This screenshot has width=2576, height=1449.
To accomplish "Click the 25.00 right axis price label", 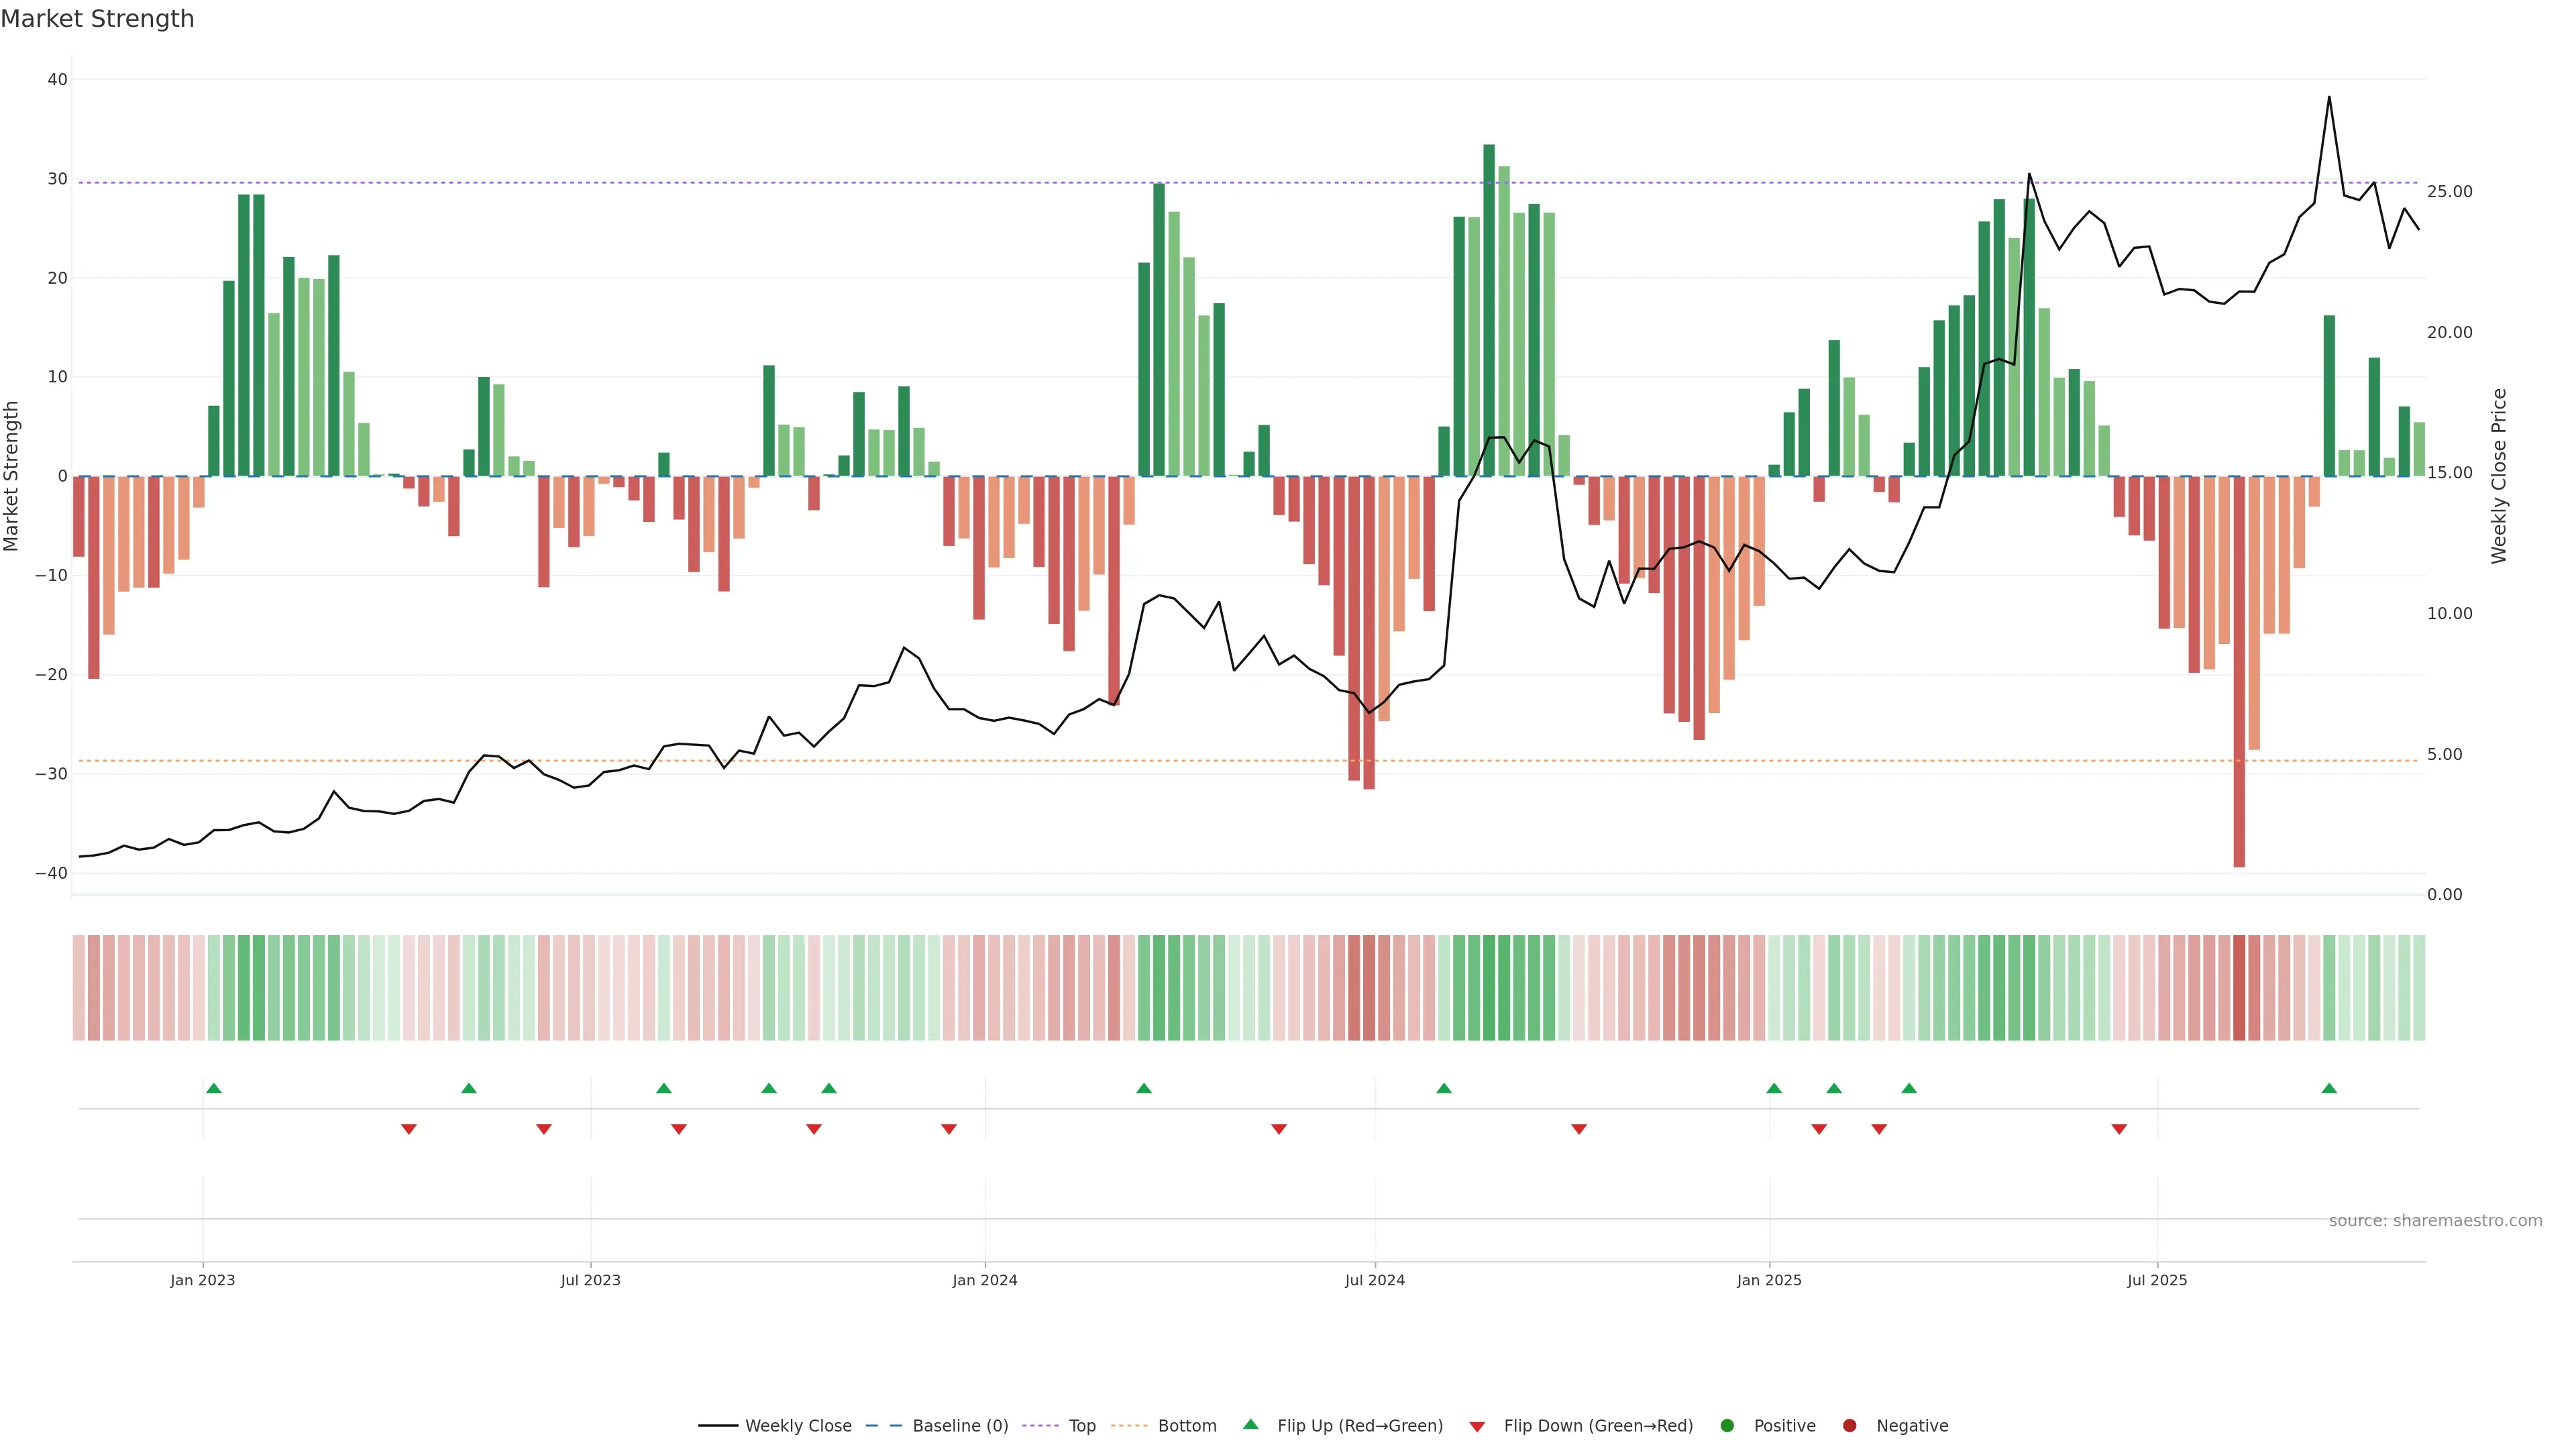I will [2449, 191].
